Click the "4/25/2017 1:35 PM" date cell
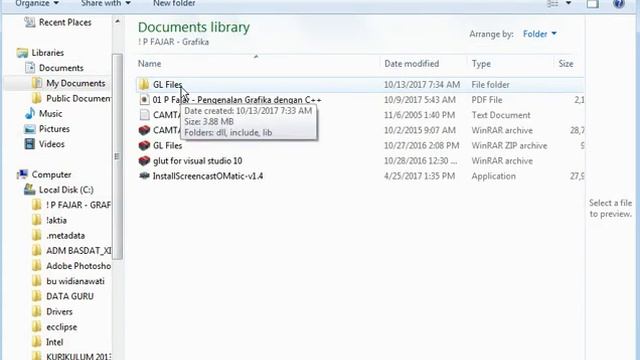The width and height of the screenshot is (640, 360). tap(419, 176)
